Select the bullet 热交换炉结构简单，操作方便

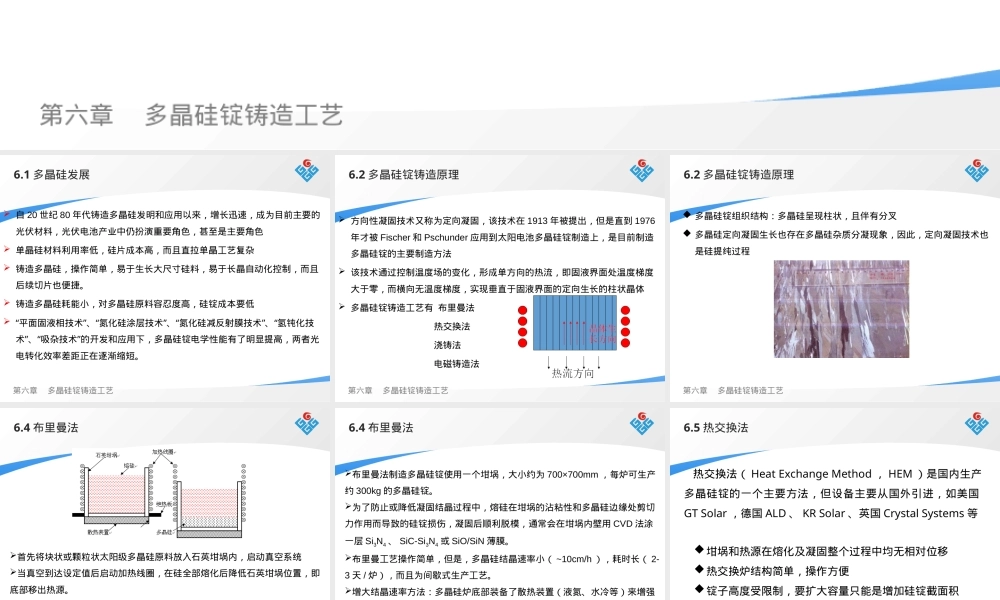click(x=772, y=571)
